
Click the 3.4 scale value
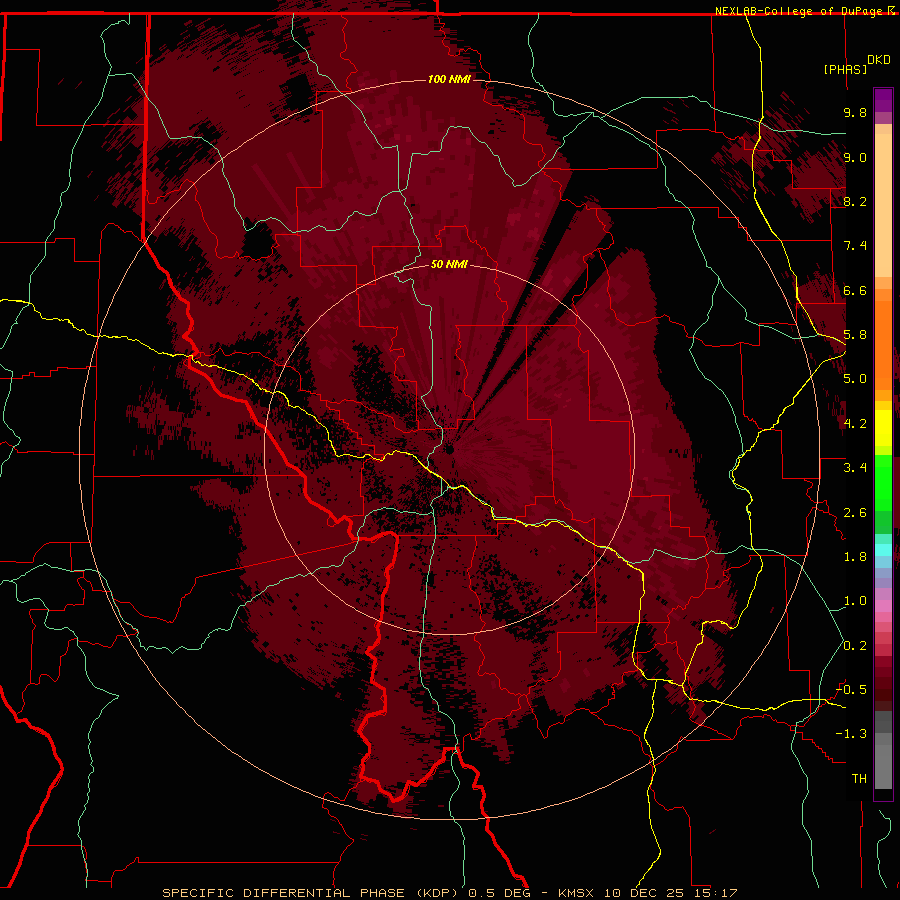(855, 468)
